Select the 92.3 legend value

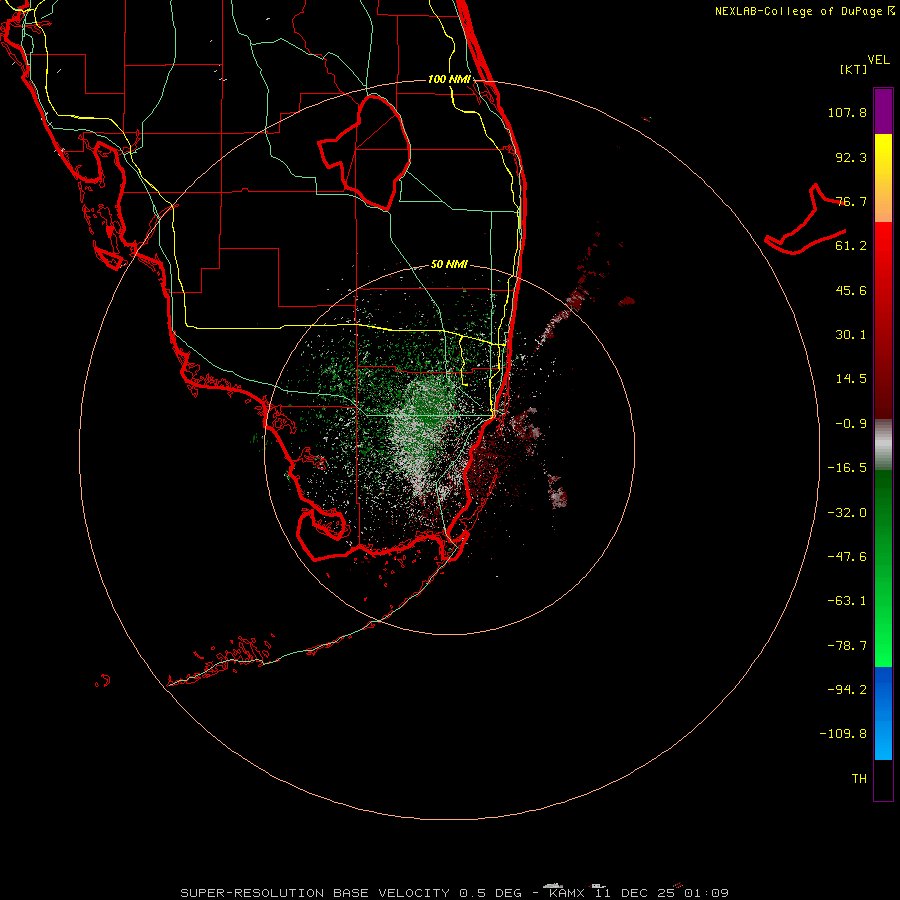(x=851, y=157)
